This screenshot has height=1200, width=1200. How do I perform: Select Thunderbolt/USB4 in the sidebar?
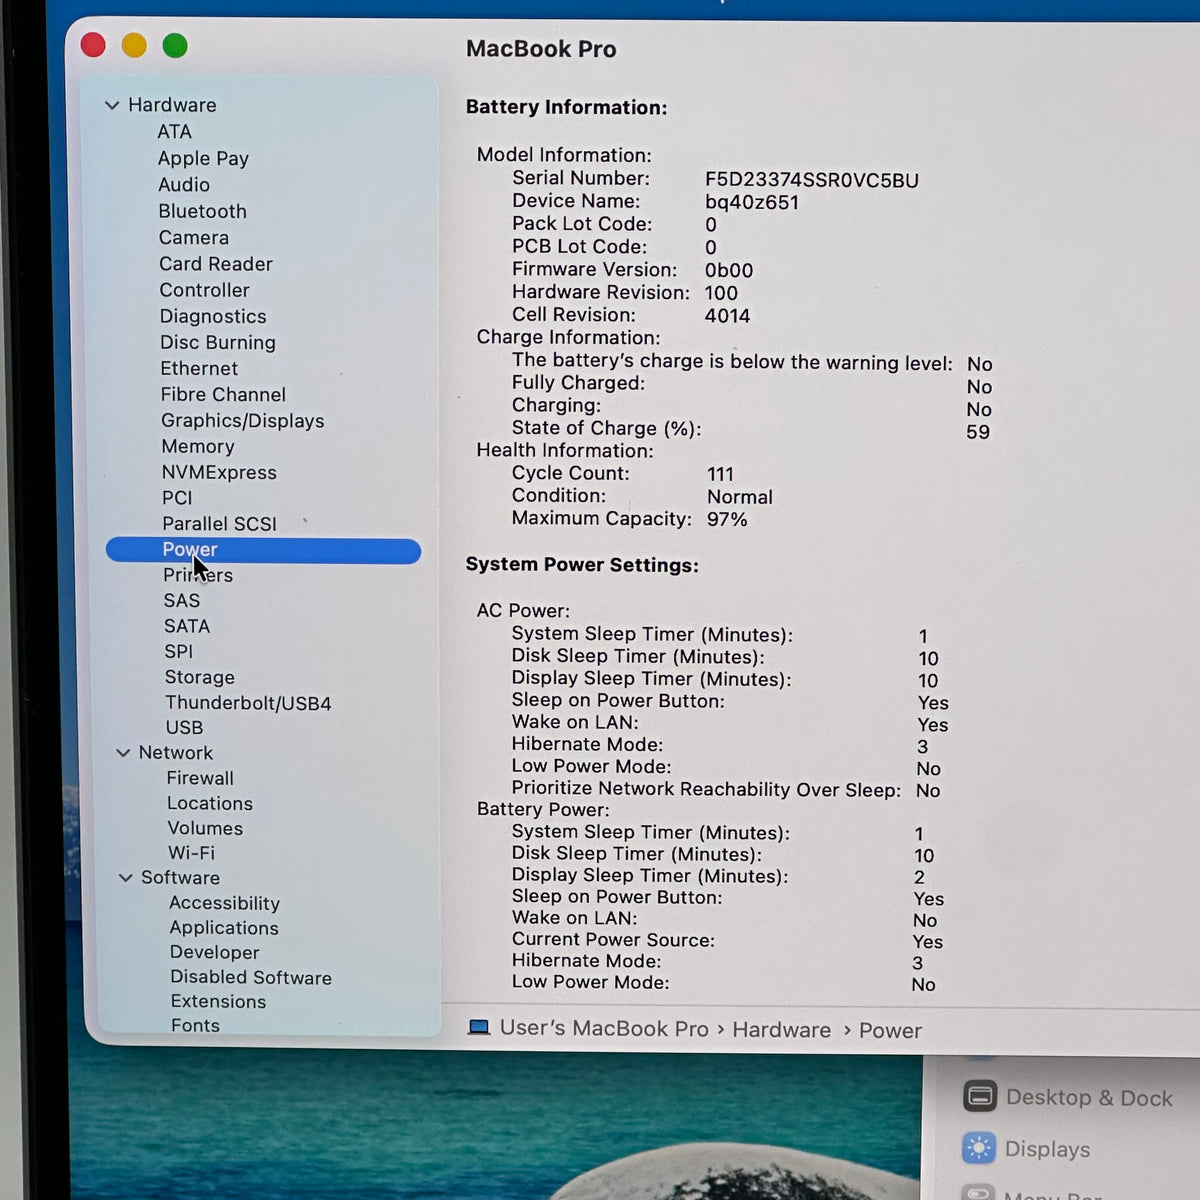tap(248, 703)
